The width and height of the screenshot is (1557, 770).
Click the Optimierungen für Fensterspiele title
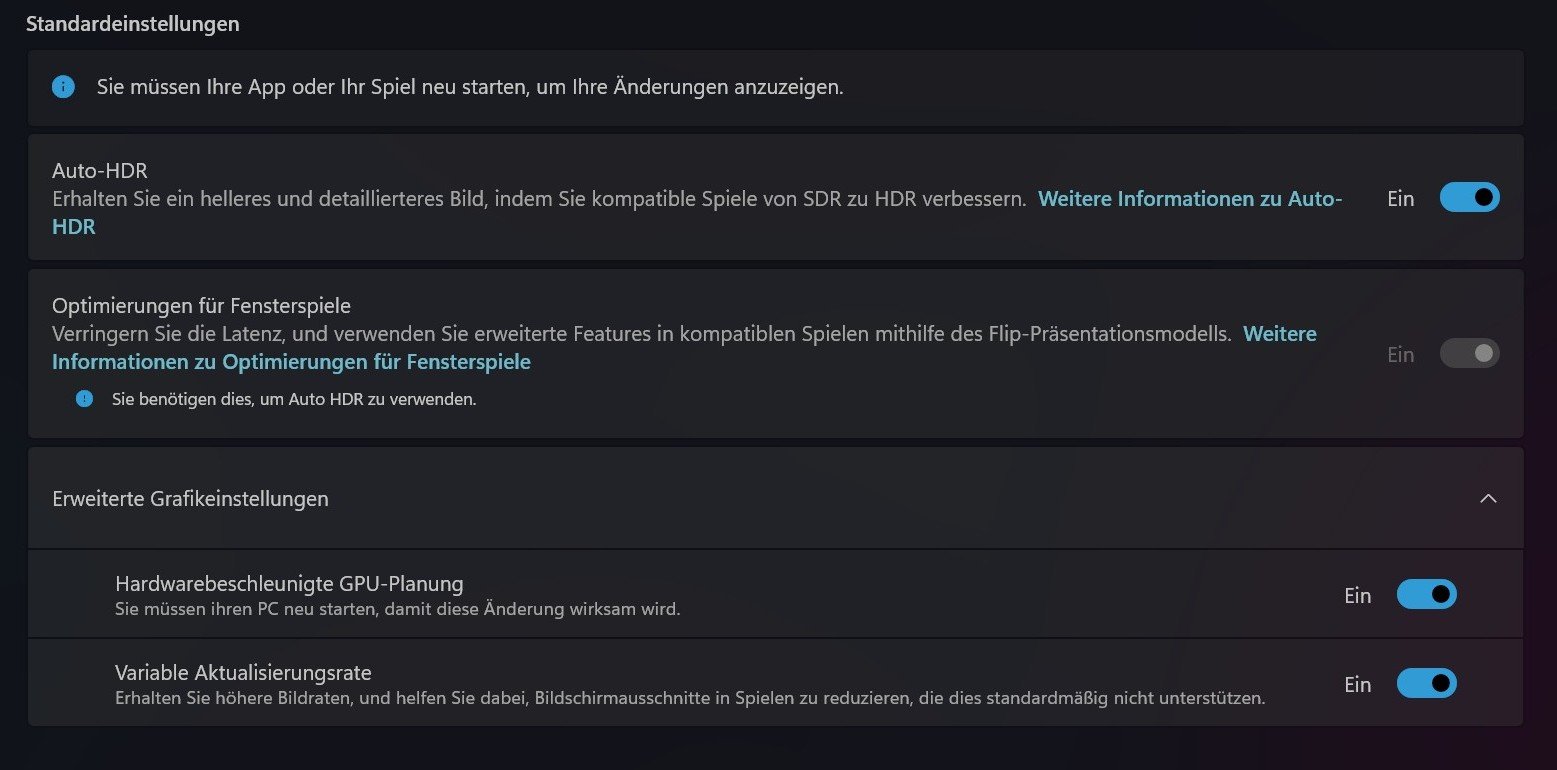(201, 305)
